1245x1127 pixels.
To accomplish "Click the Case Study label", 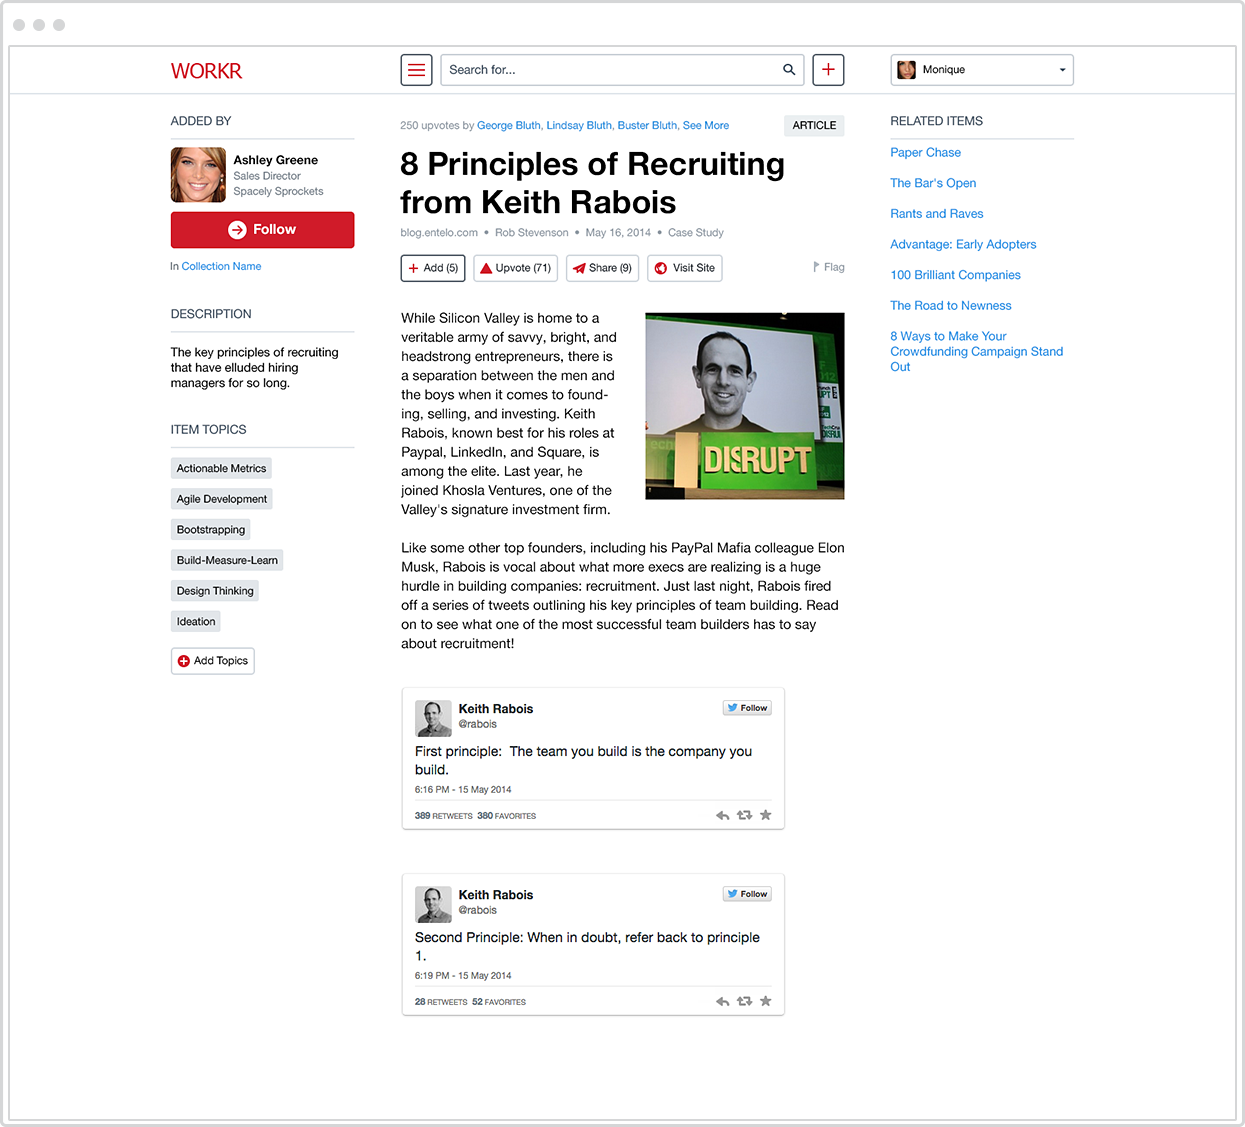I will (x=696, y=233).
